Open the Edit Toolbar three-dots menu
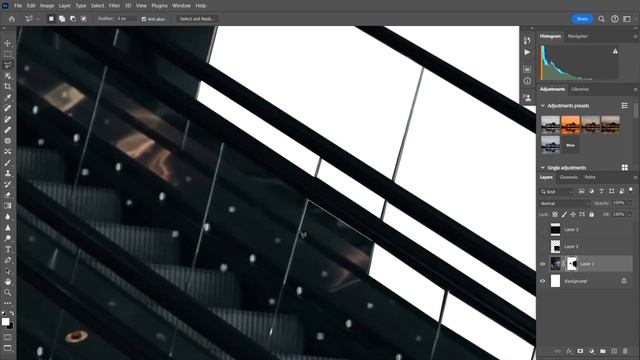The height and width of the screenshot is (360, 640). (7, 303)
